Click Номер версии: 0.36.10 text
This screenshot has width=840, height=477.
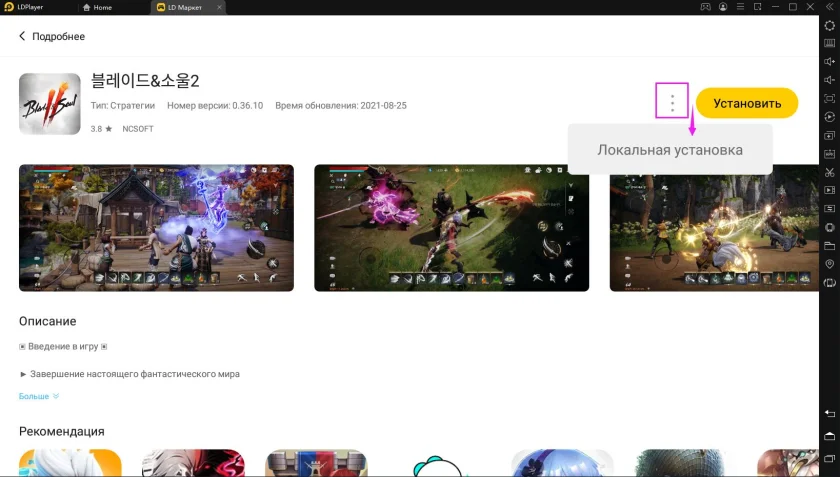point(215,106)
